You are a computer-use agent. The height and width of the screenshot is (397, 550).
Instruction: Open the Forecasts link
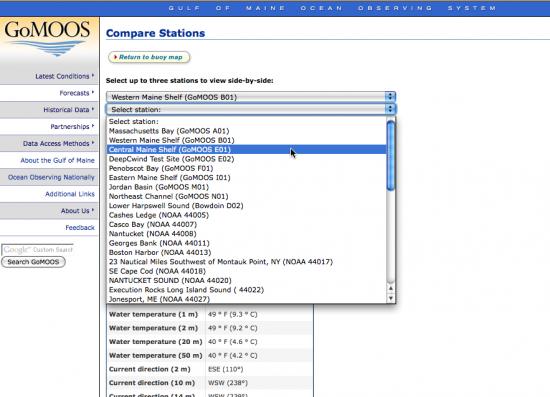74,93
